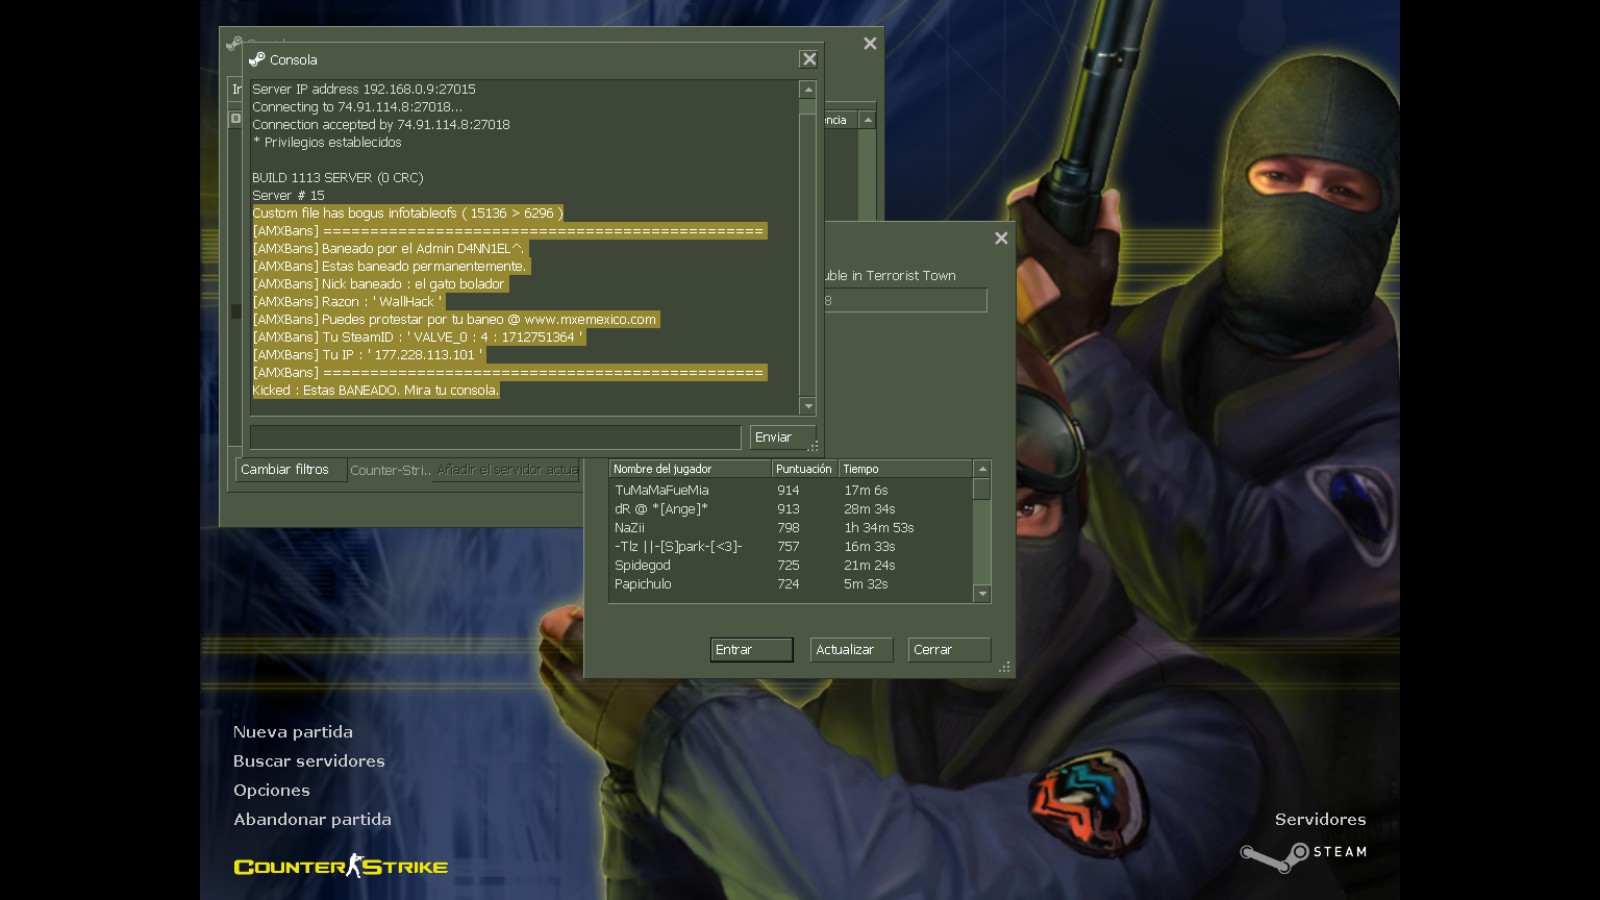The image size is (1600, 900).
Task: Open Nueva partida menu item
Action: 293,732
